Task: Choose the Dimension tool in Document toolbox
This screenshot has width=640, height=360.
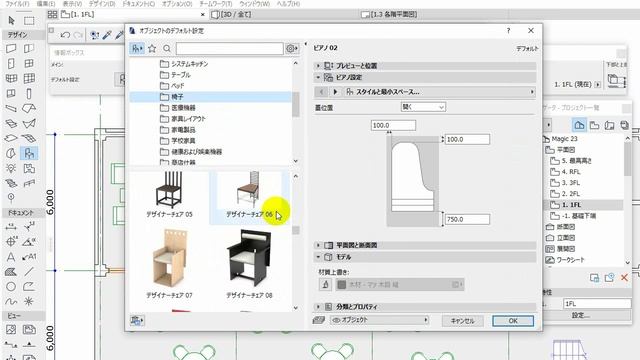Action: coord(11,227)
